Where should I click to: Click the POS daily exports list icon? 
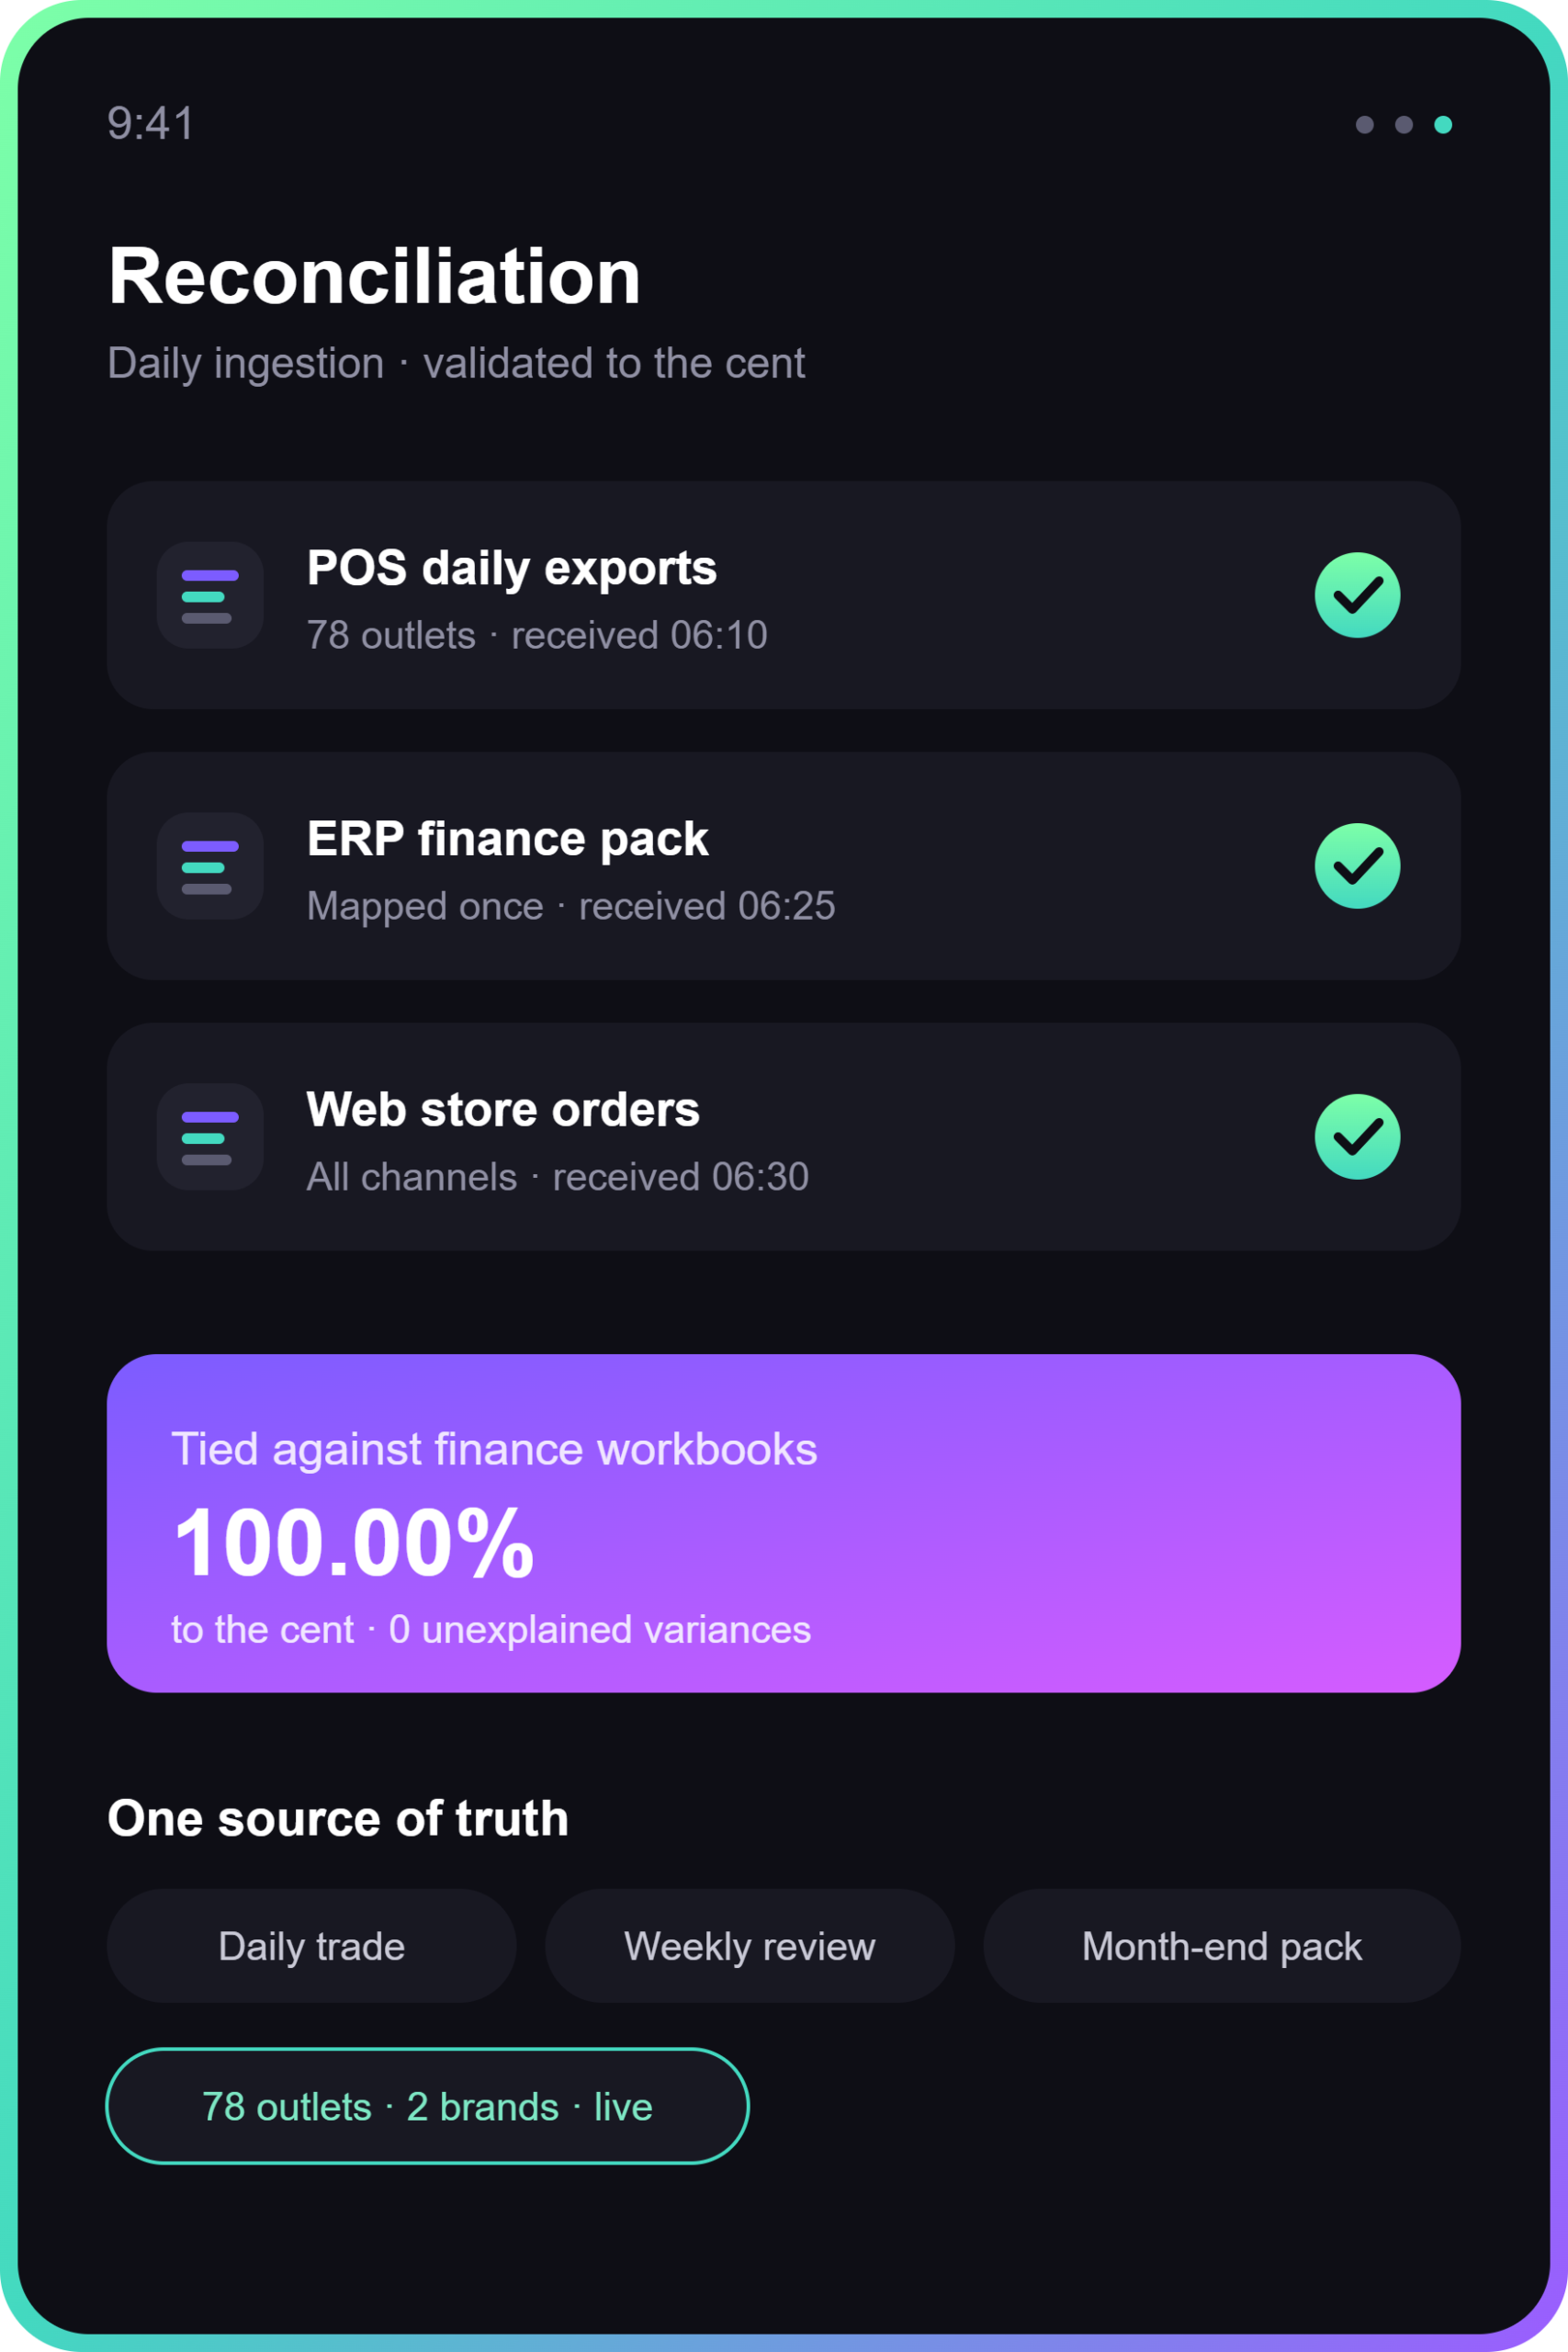tap(210, 595)
